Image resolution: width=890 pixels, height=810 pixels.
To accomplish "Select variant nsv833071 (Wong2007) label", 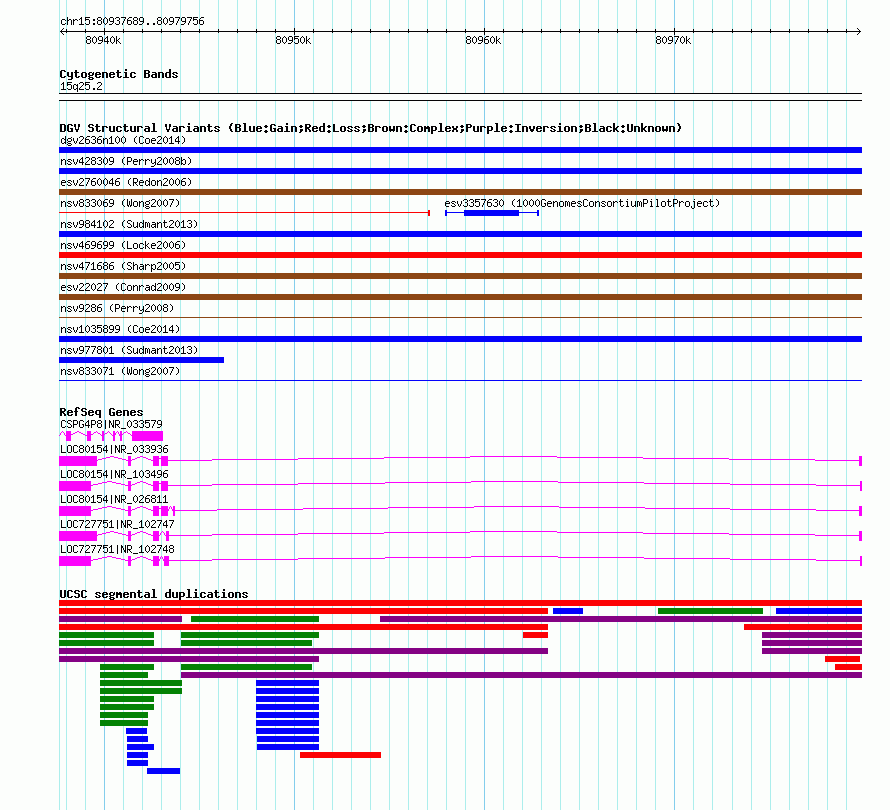I will tap(120, 371).
